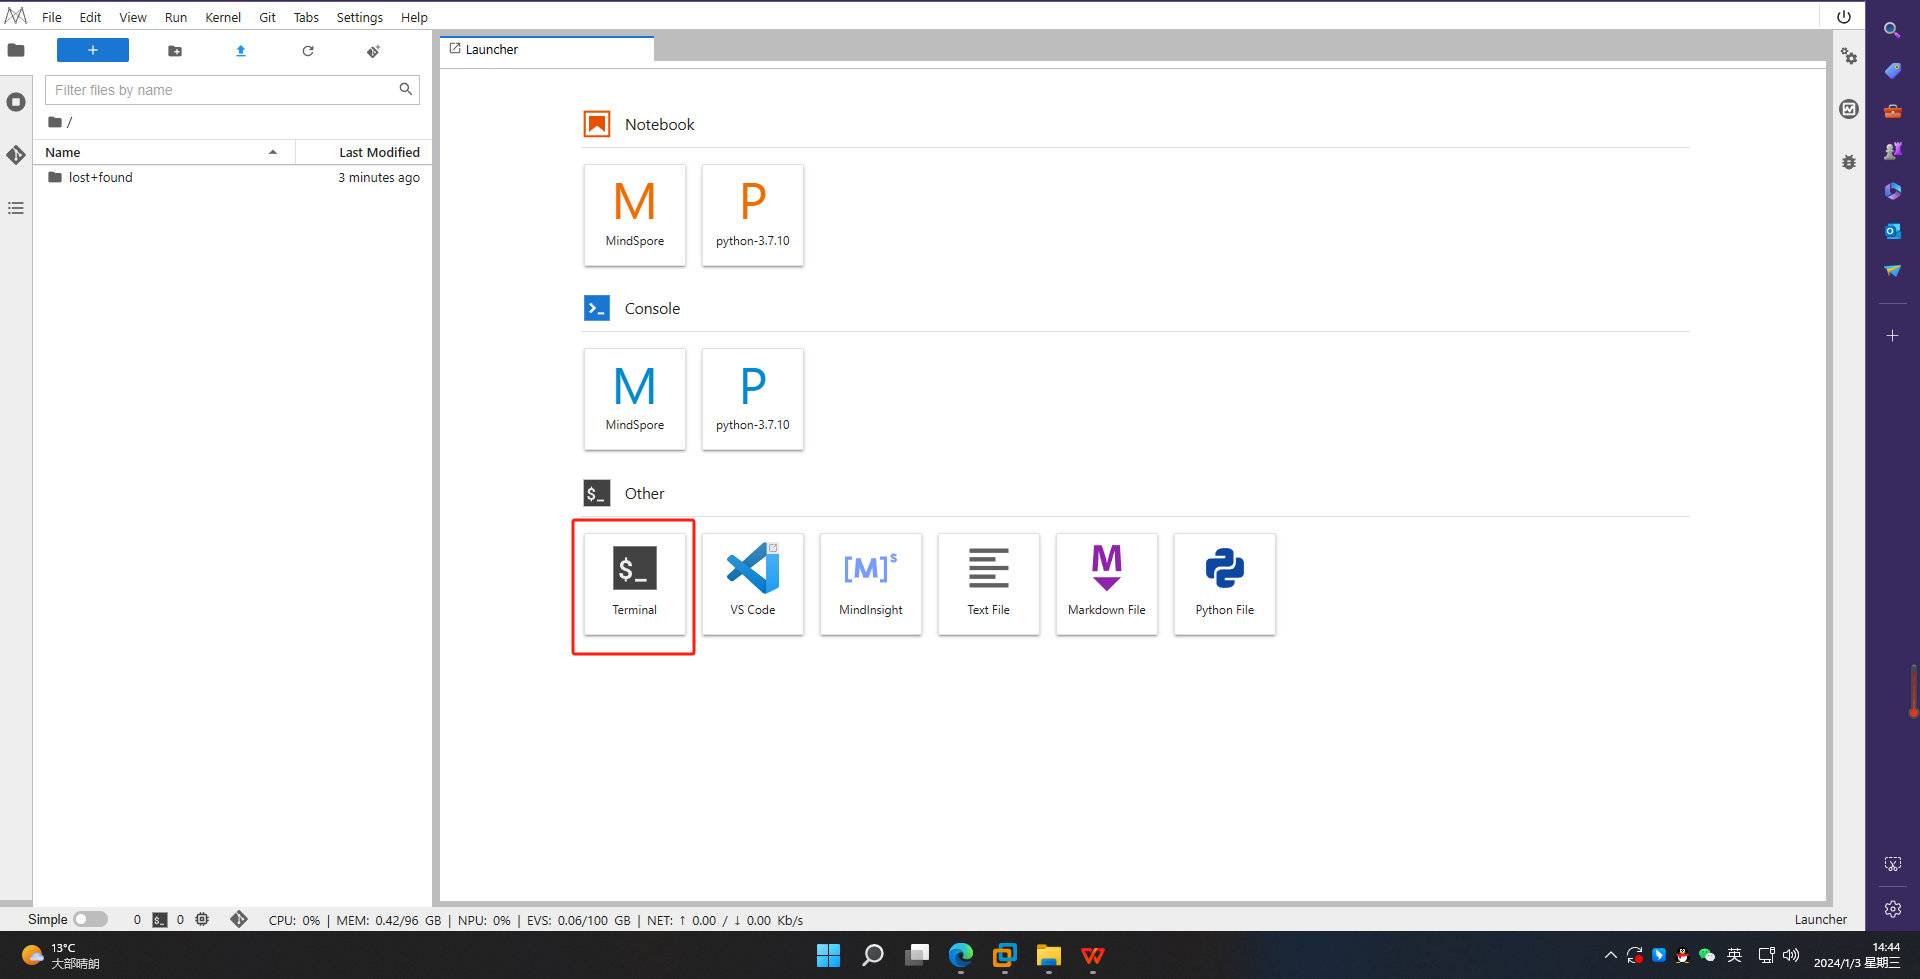Click the New Launcher plus button
The height and width of the screenshot is (979, 1920).
click(x=93, y=50)
